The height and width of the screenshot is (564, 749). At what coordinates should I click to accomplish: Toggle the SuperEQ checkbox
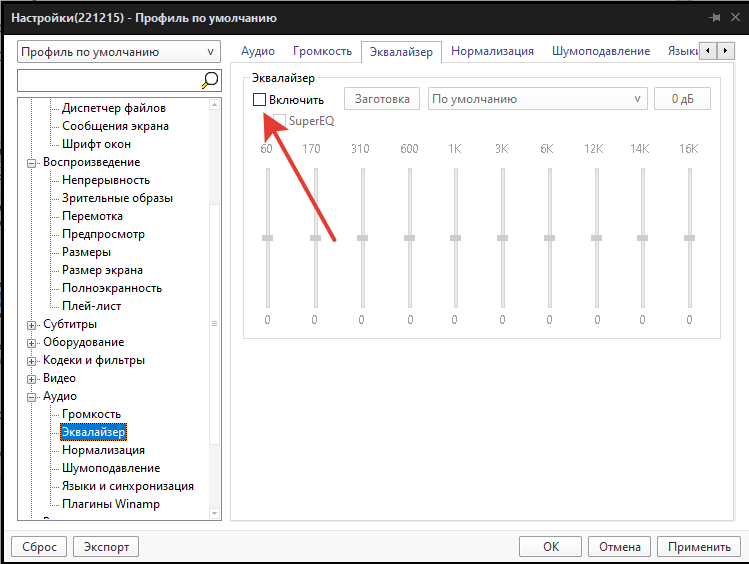(x=279, y=121)
